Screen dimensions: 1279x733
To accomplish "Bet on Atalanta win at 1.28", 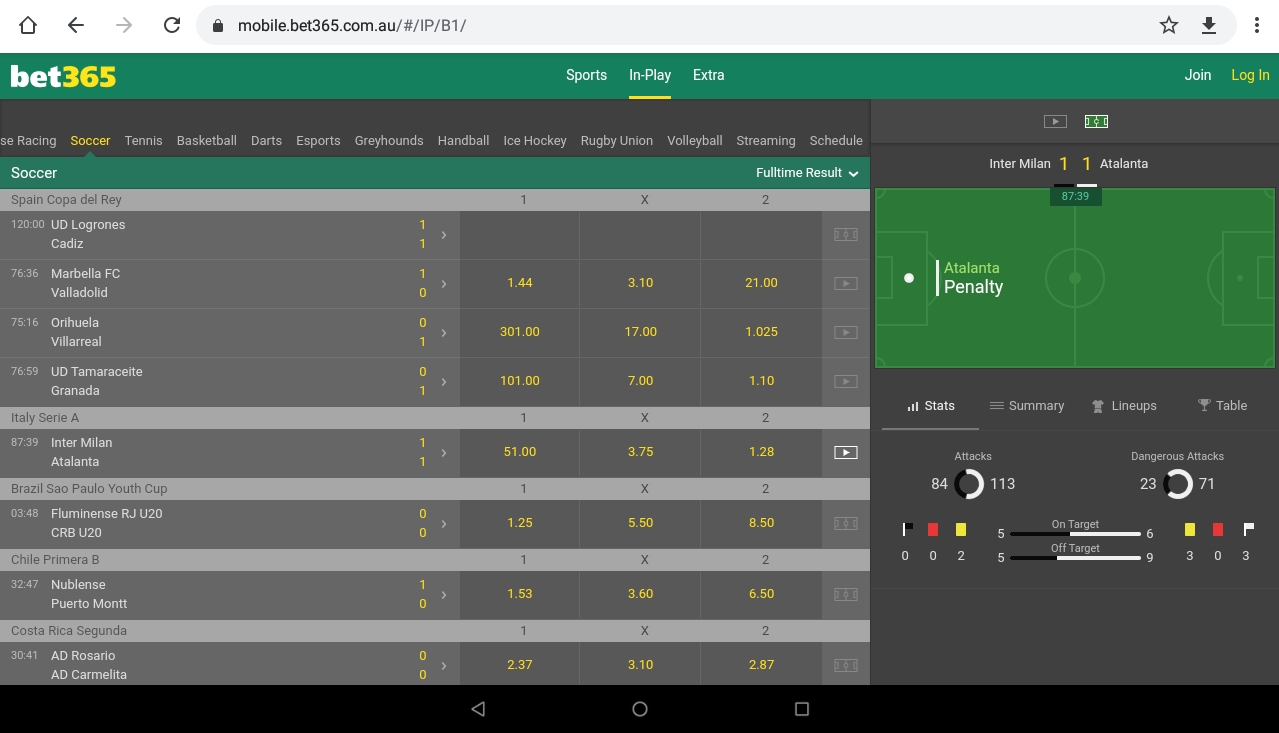I will point(761,453).
